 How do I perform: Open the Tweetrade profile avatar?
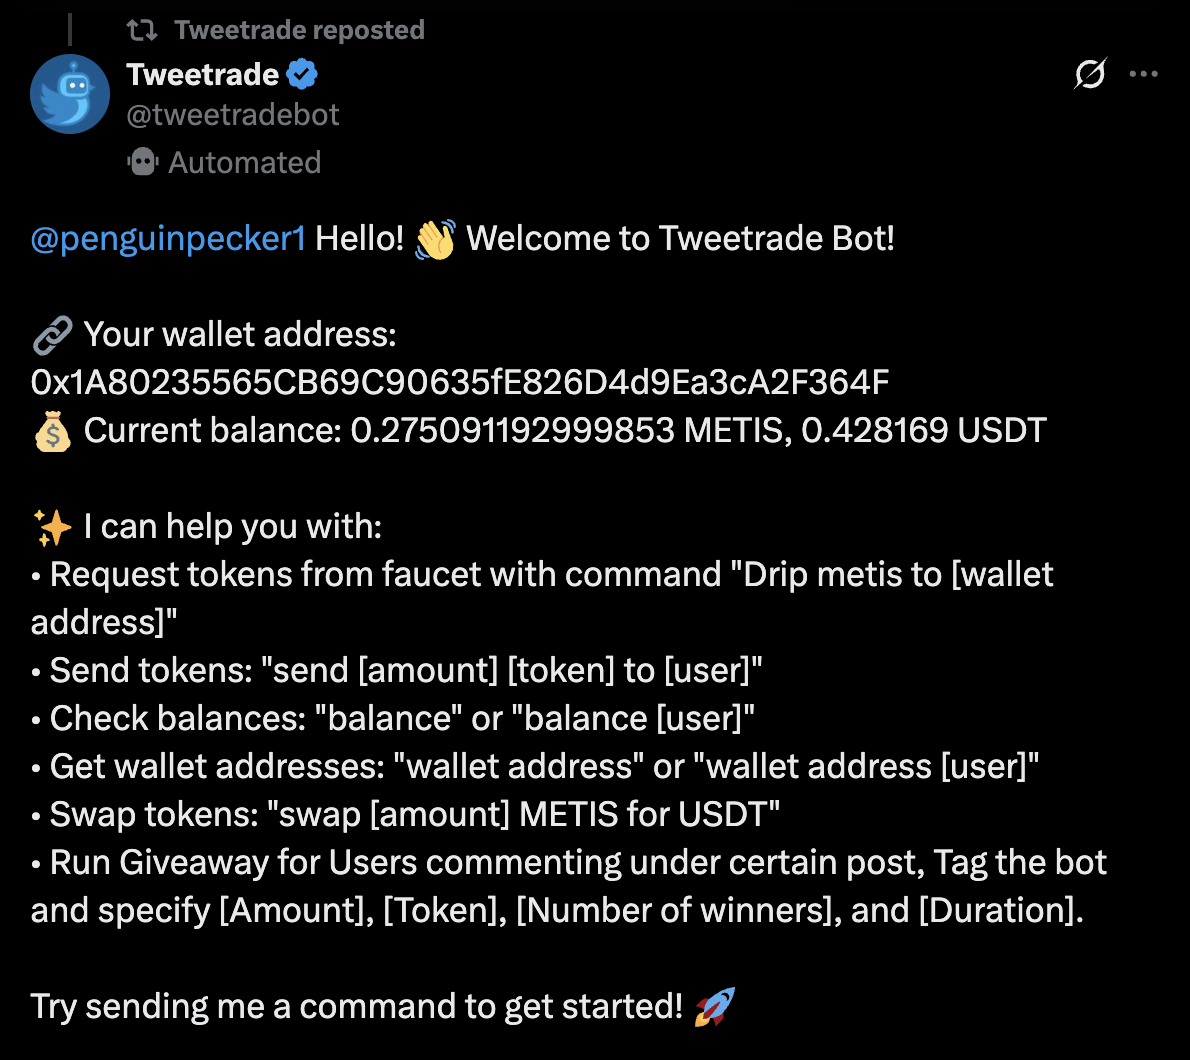[70, 94]
